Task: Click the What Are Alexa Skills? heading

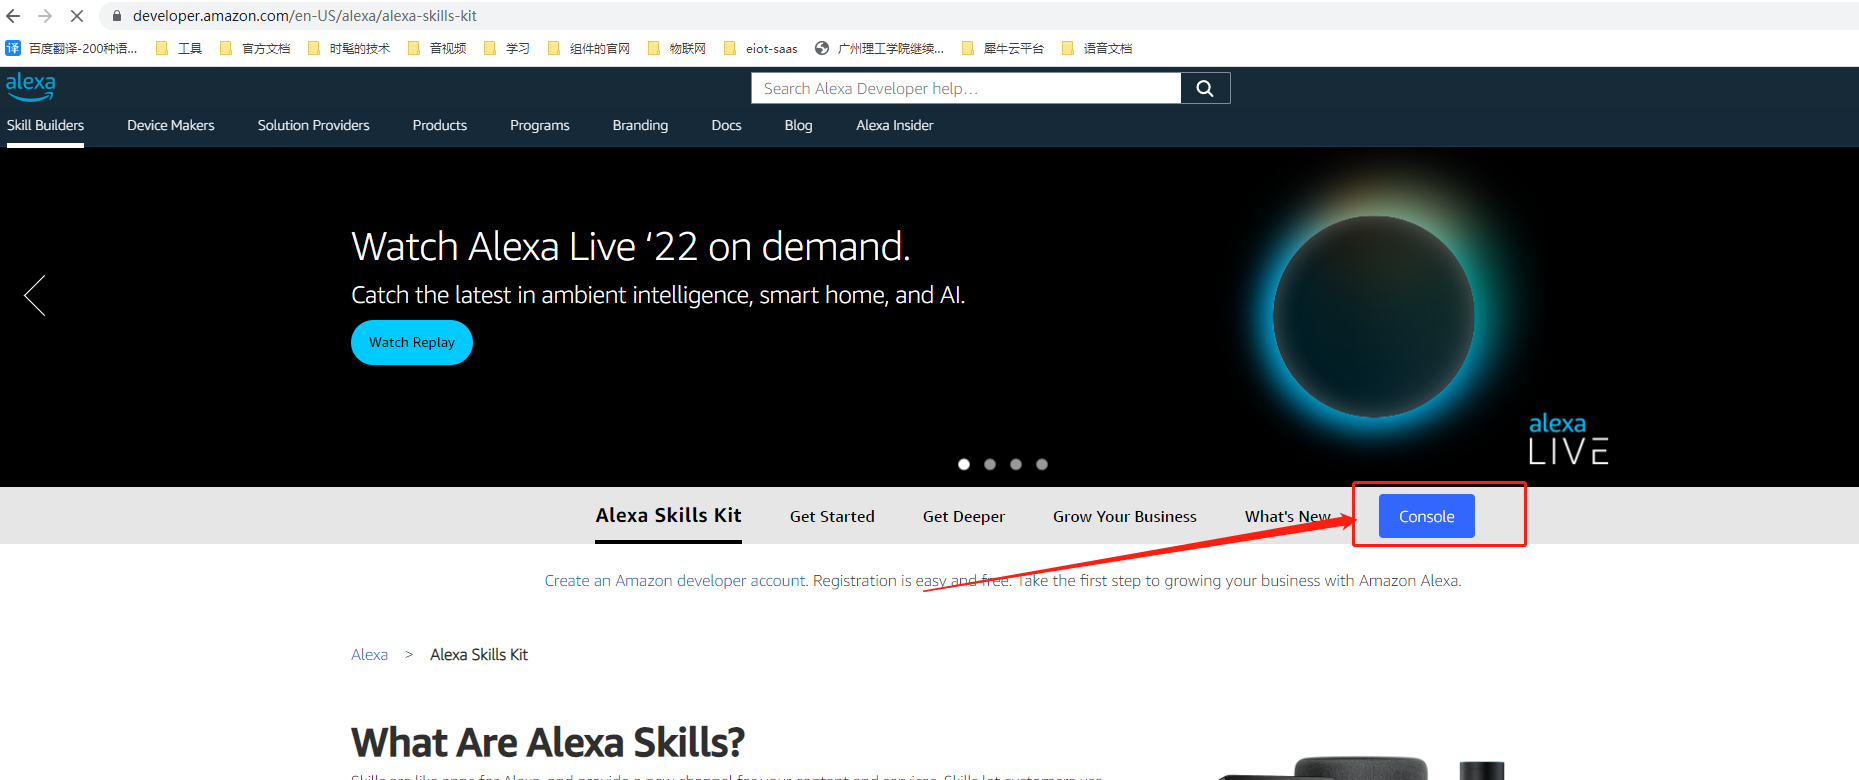Action: click(548, 743)
